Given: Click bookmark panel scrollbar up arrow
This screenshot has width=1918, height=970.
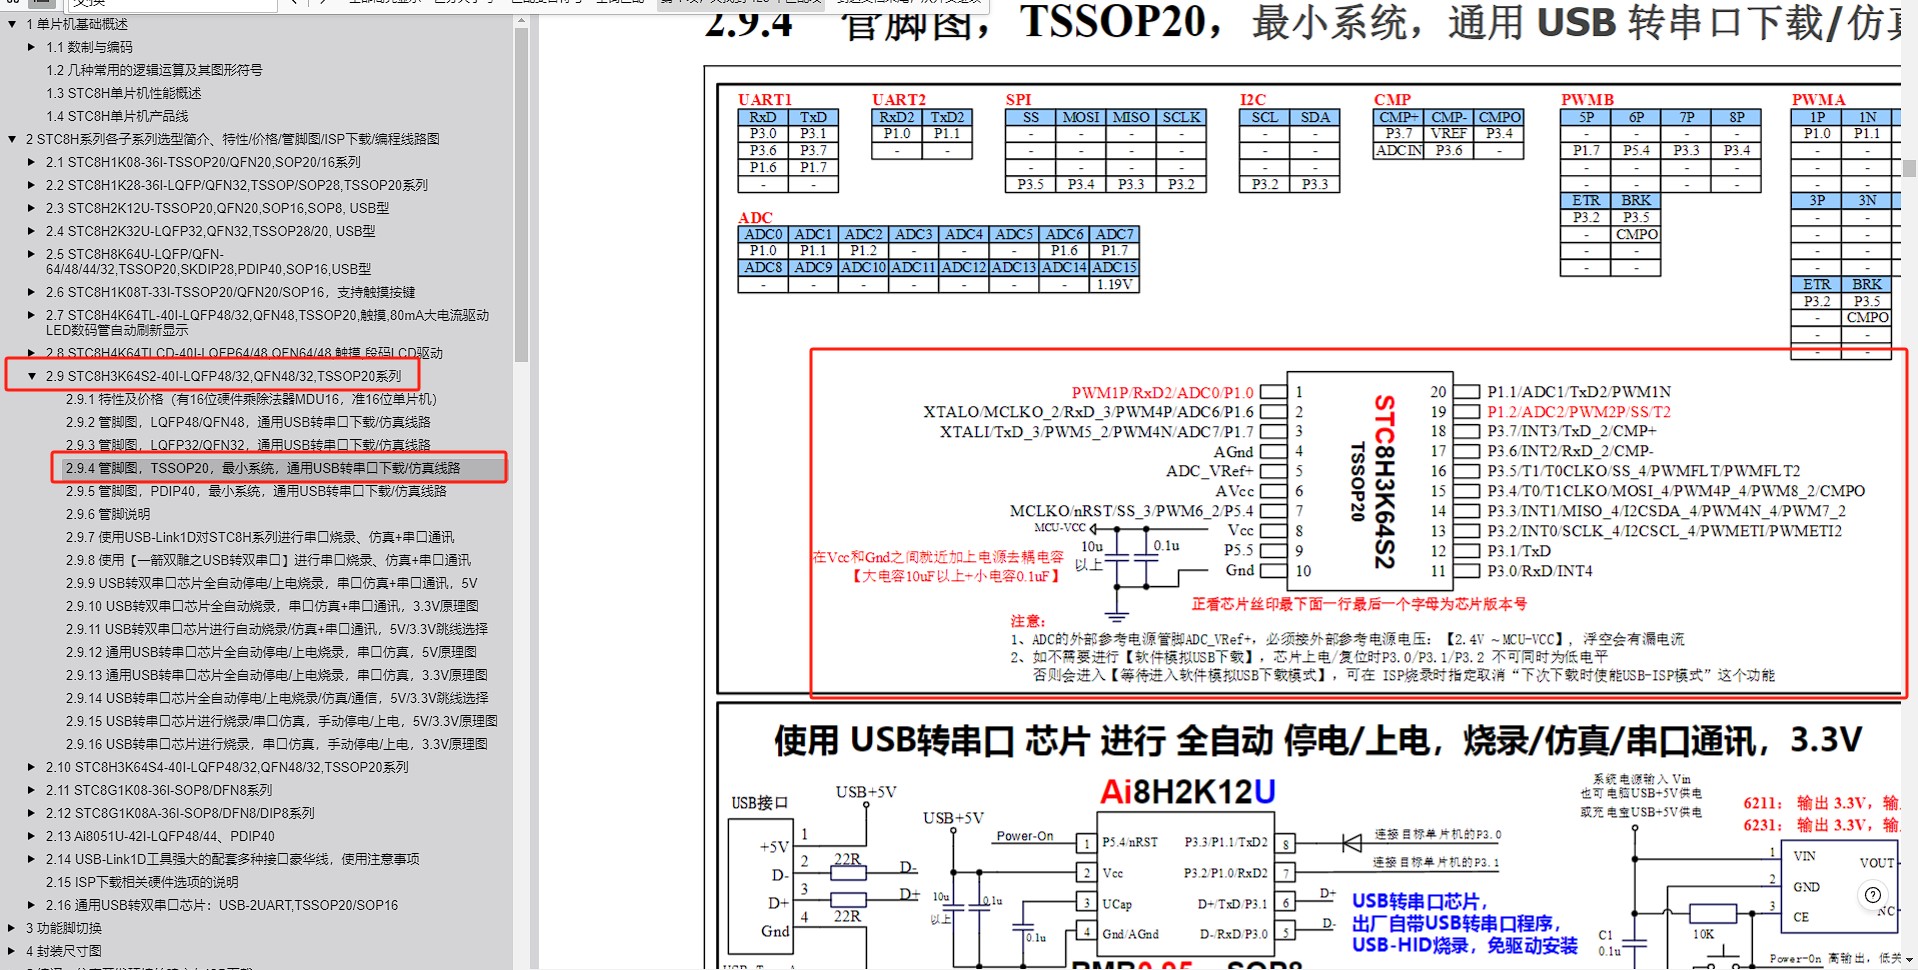Looking at the screenshot, I should 521,21.
